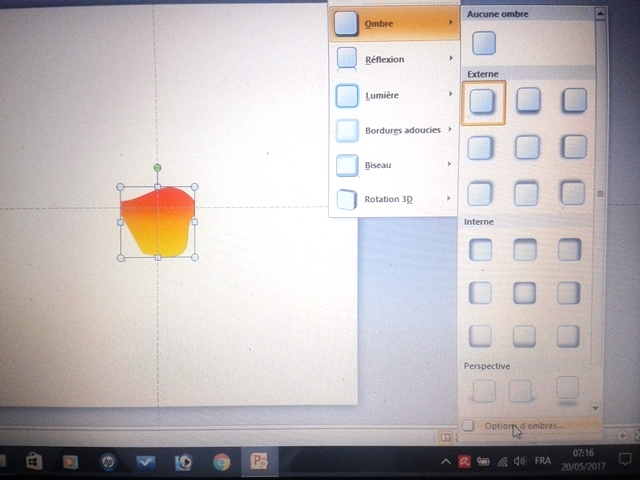640x480 pixels.
Task: Pick the center Externe shadow preset
Action: (527, 147)
